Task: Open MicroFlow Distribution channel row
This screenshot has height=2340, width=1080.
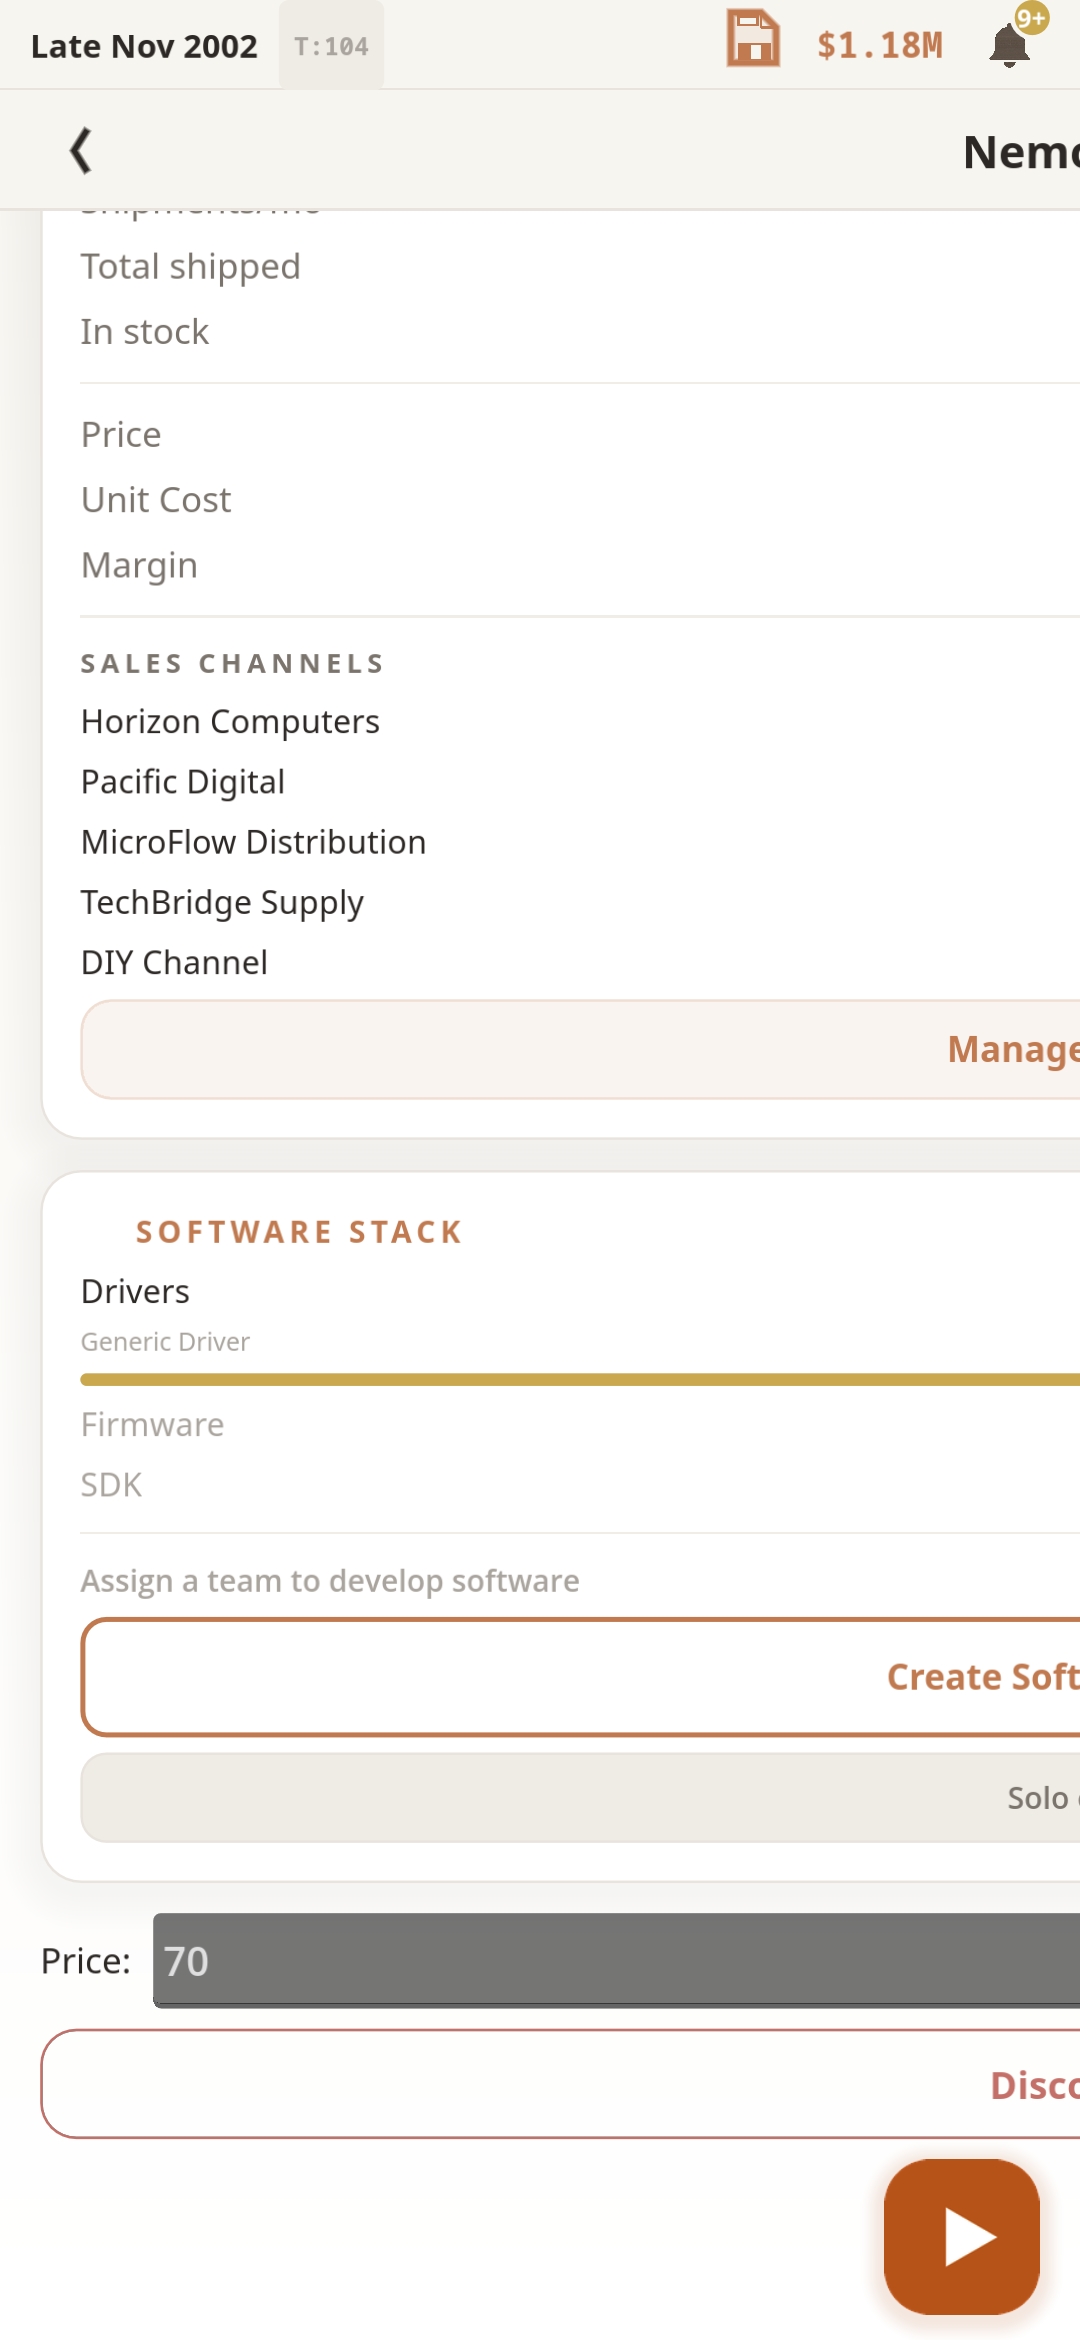Action: [253, 842]
